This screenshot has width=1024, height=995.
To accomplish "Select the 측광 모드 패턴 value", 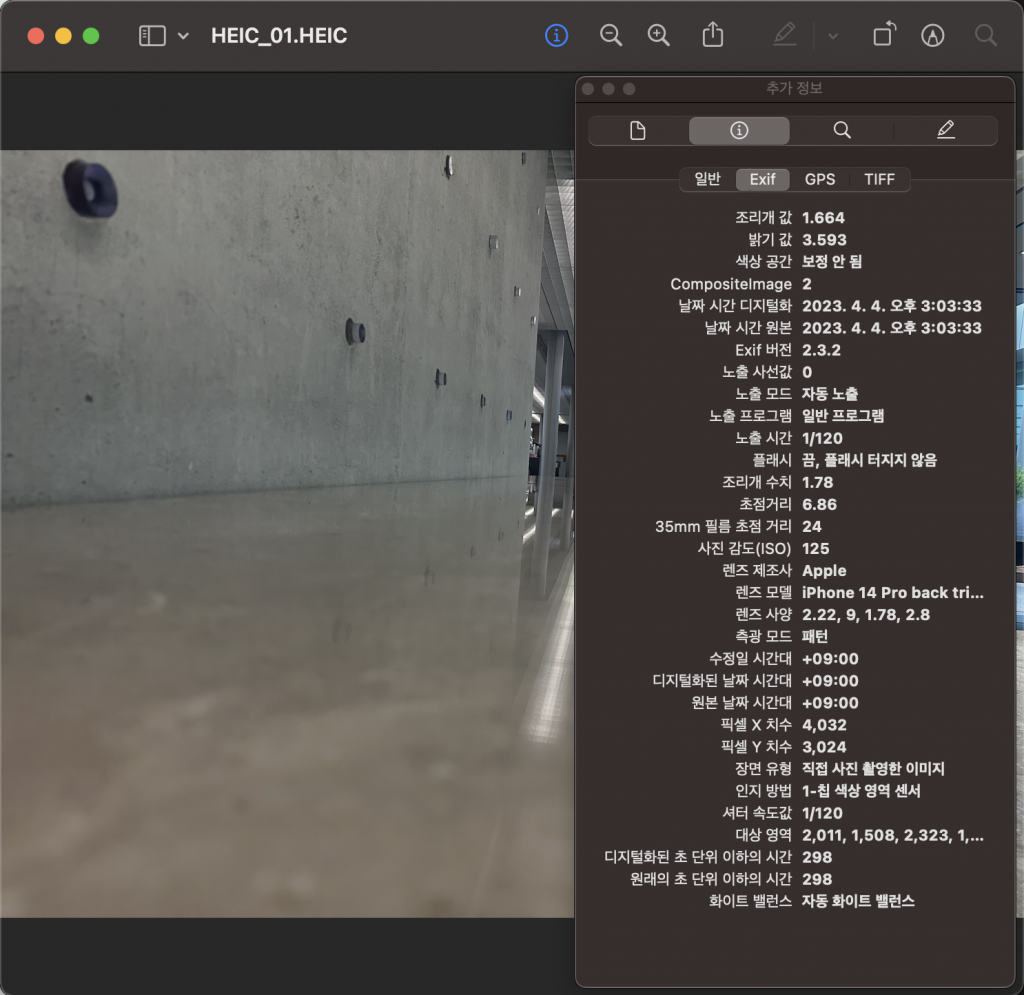I will tap(814, 637).
